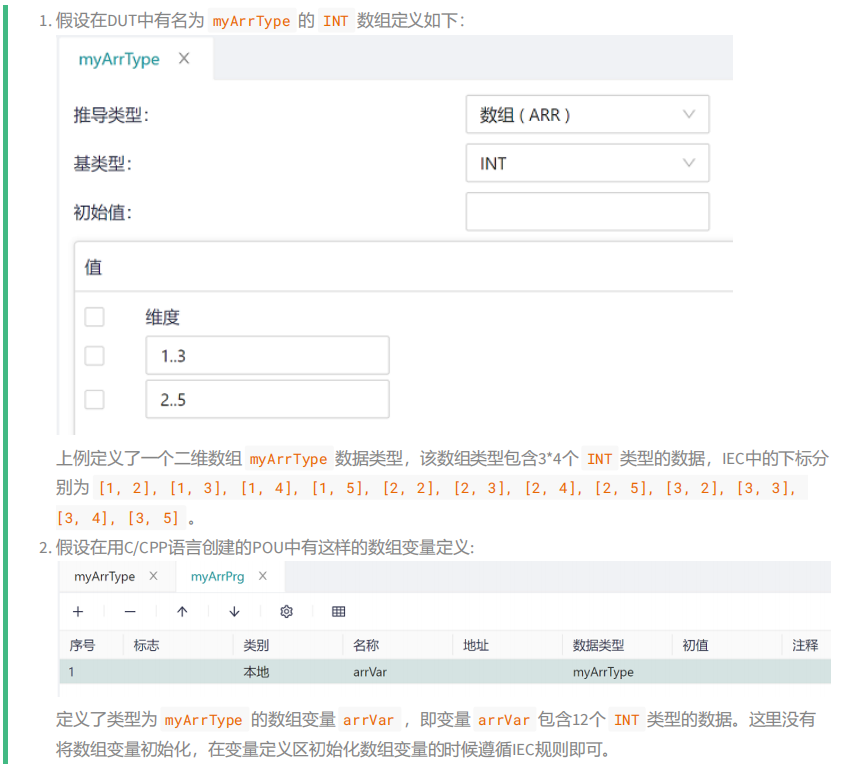
Task: Click the 2..5 dimension field
Action: pyautogui.click(x=268, y=399)
